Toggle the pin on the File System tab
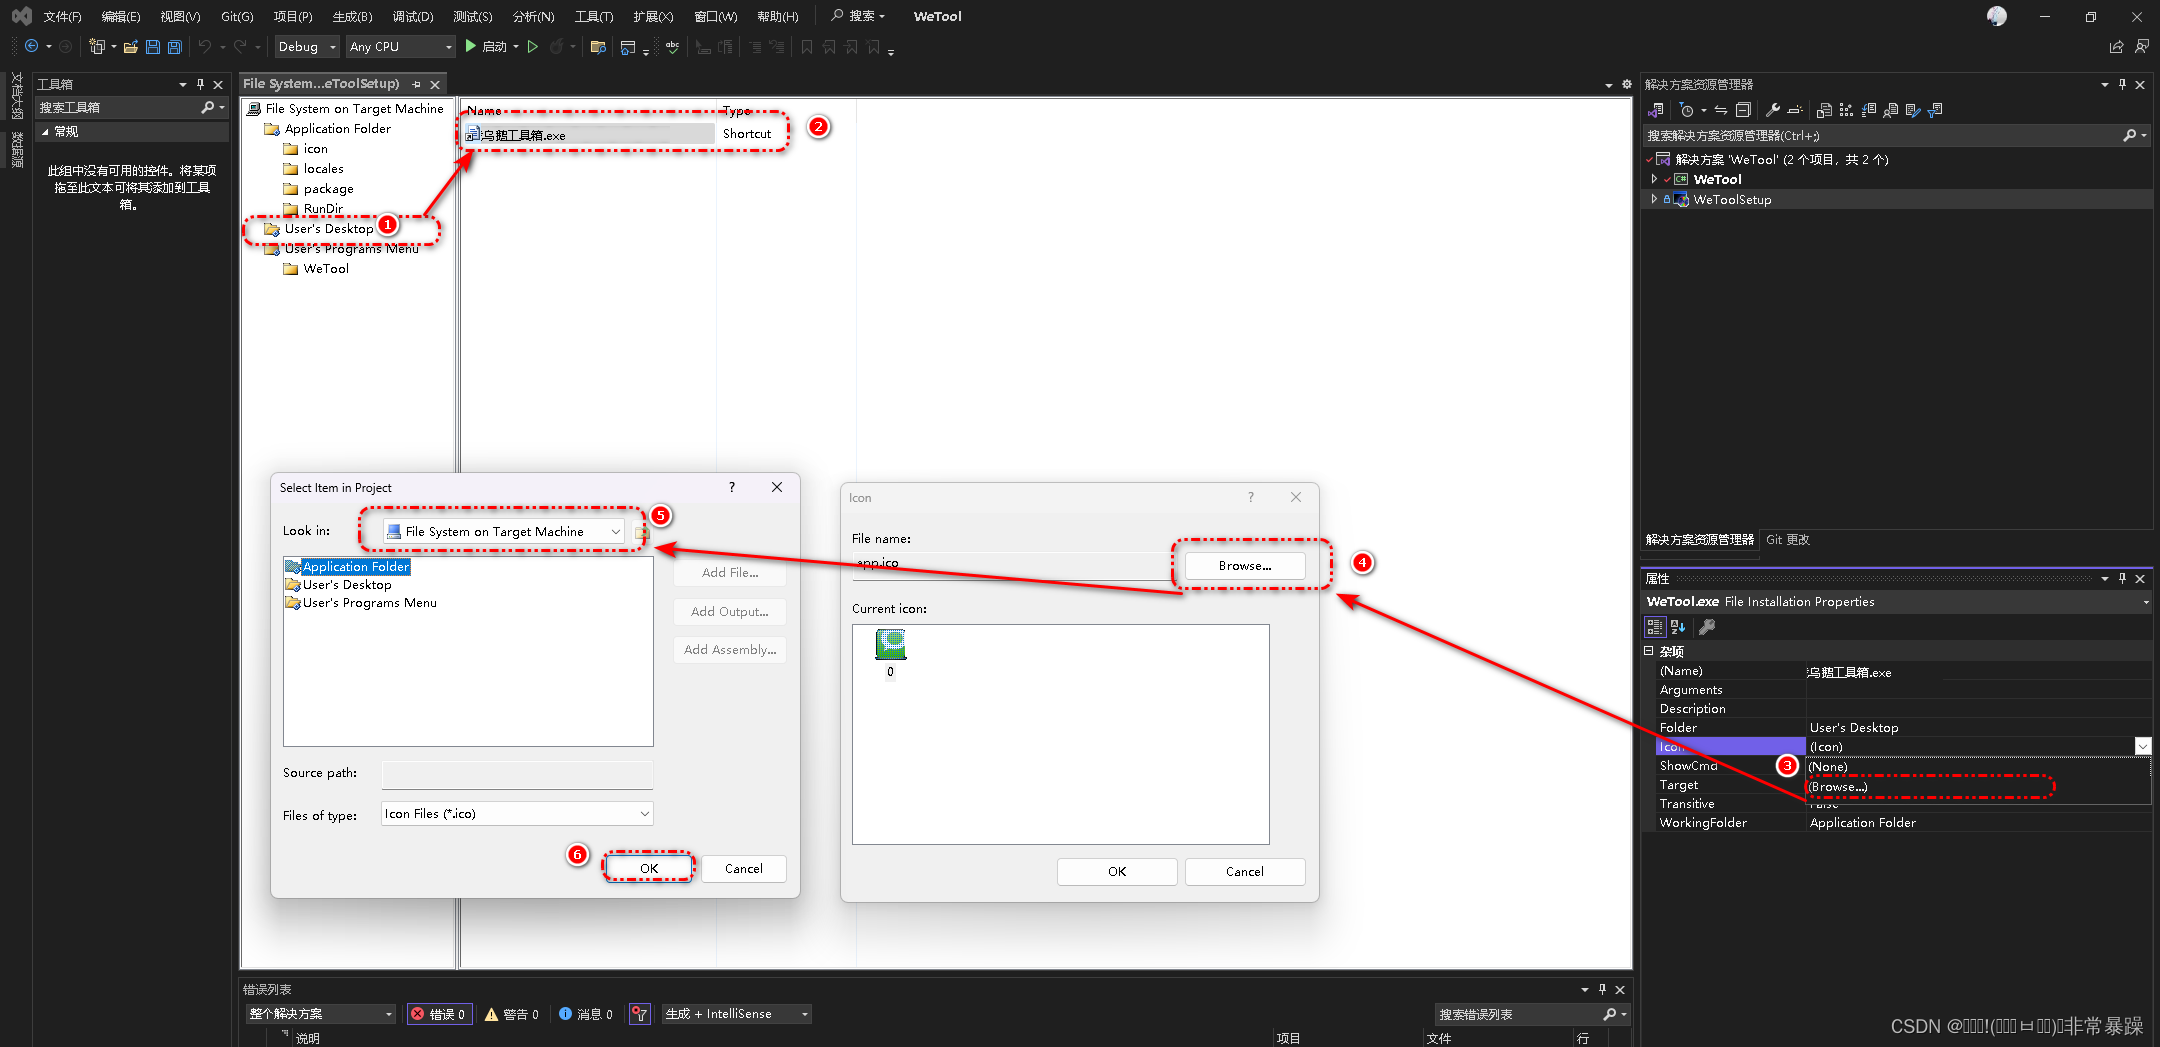2160x1047 pixels. coord(416,84)
